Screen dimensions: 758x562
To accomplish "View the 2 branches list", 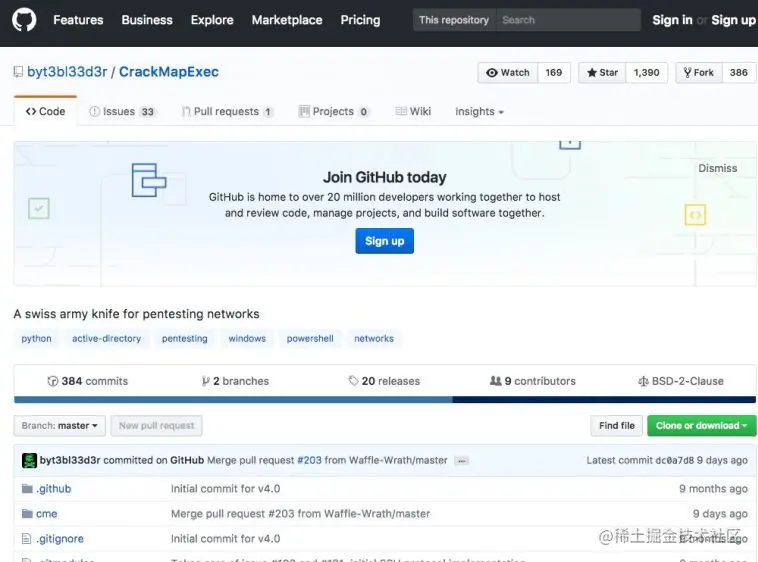I will [235, 381].
